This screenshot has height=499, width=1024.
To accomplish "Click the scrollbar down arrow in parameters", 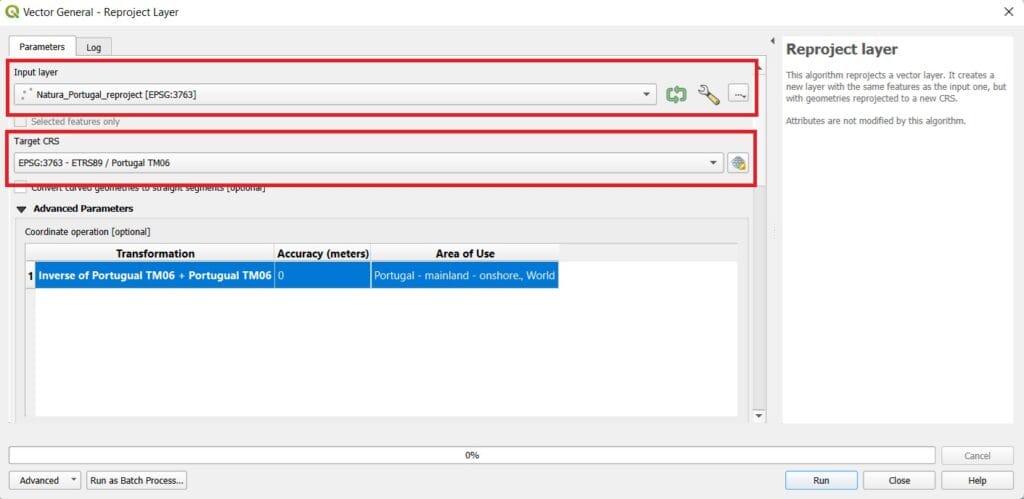I will [759, 415].
